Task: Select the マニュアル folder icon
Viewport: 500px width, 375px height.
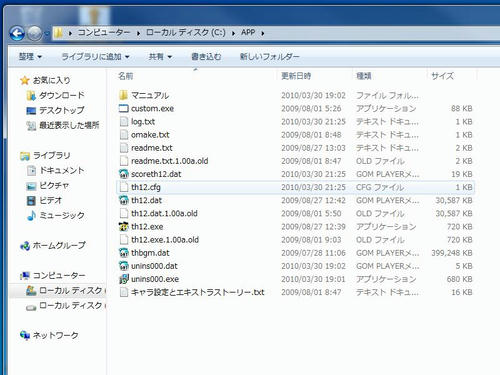Action: 124,95
